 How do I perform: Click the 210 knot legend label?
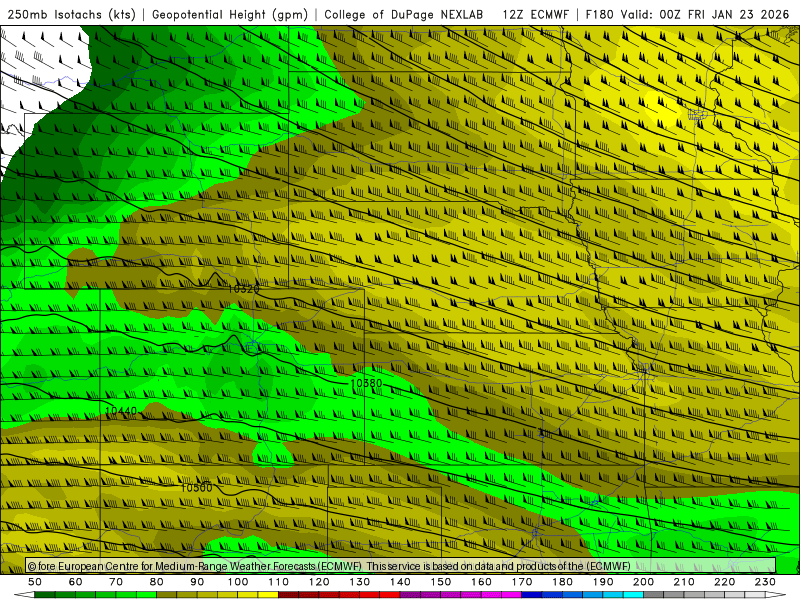coord(684,582)
